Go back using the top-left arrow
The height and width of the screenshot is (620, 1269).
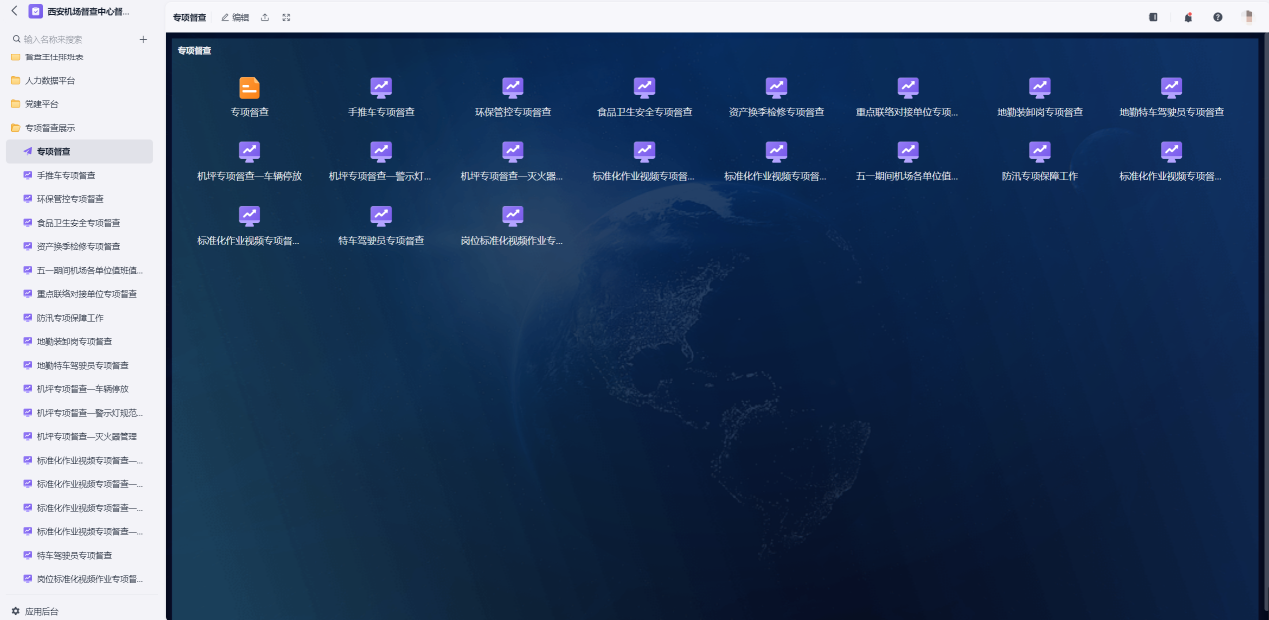14,11
